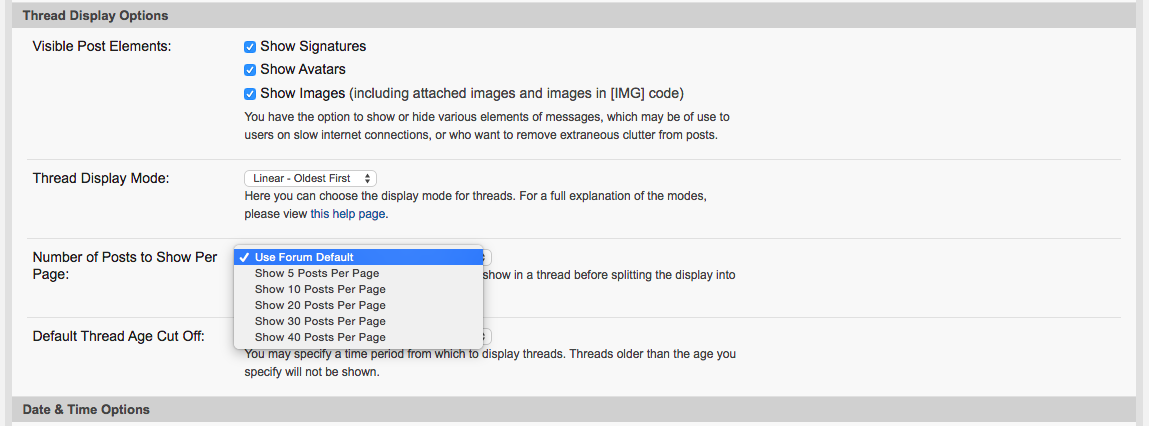Pick Show 30 Posts Per Page
Image resolution: width=1149 pixels, height=426 pixels.
[358, 322]
